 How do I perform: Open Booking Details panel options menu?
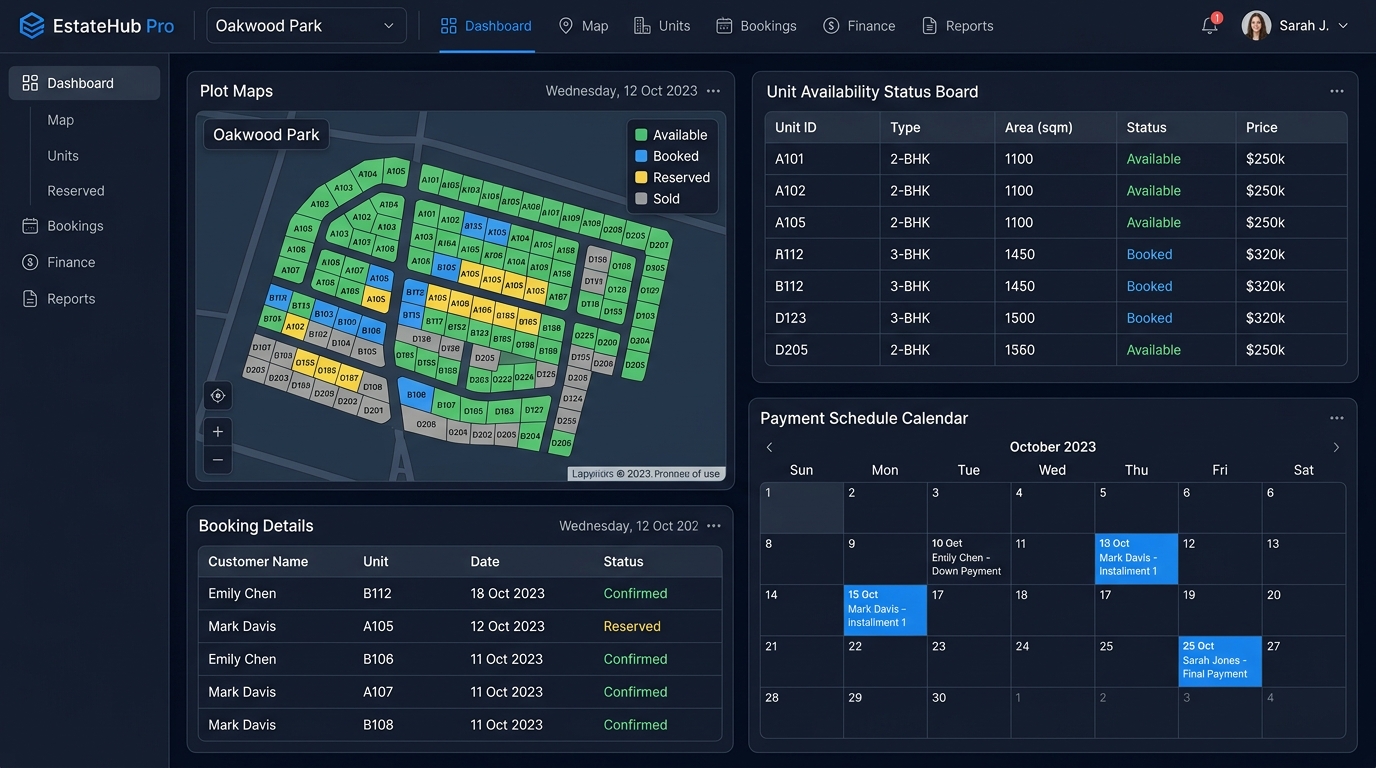[x=713, y=526]
